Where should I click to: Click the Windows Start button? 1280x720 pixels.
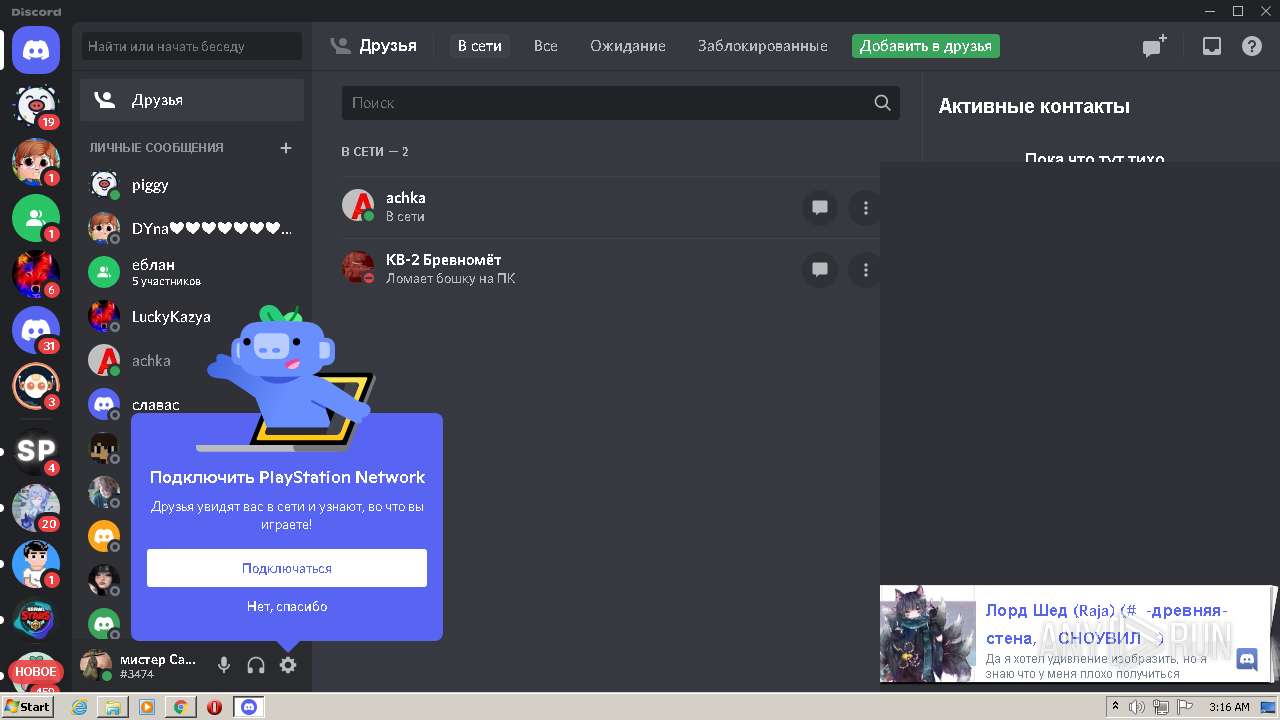[x=28, y=707]
